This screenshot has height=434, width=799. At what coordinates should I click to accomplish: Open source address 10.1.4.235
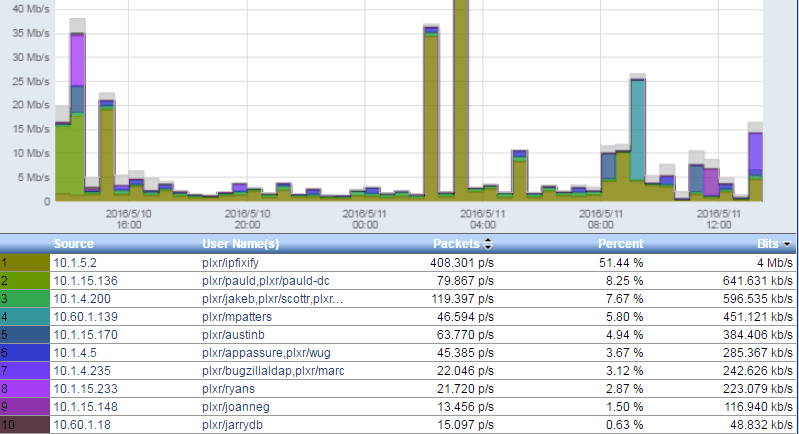(x=82, y=371)
